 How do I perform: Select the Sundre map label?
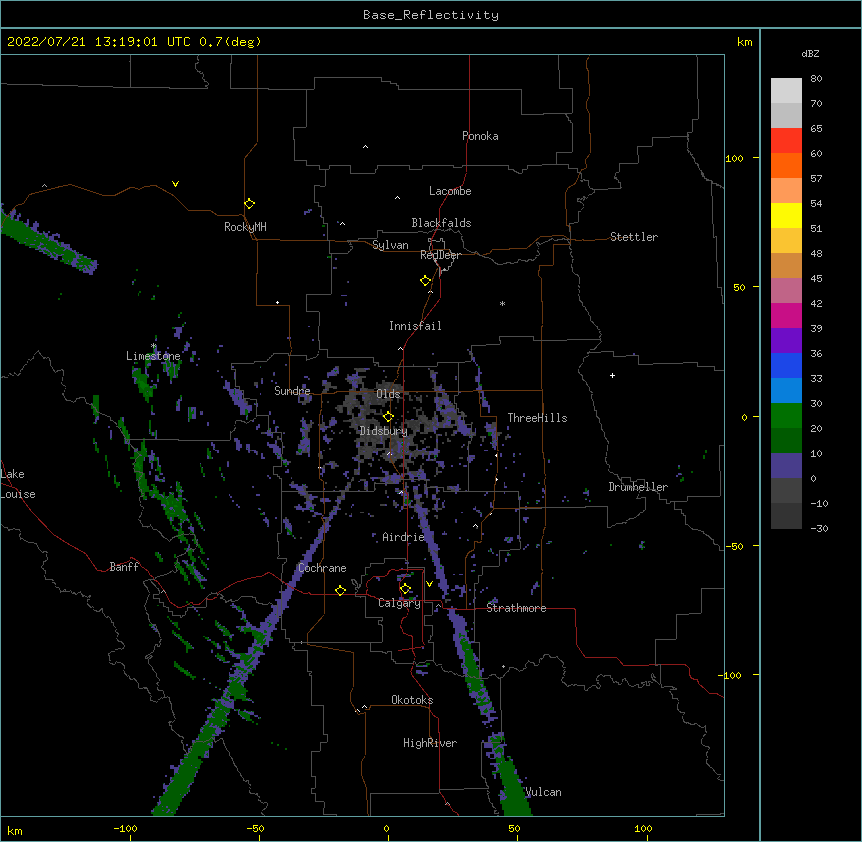click(x=292, y=391)
